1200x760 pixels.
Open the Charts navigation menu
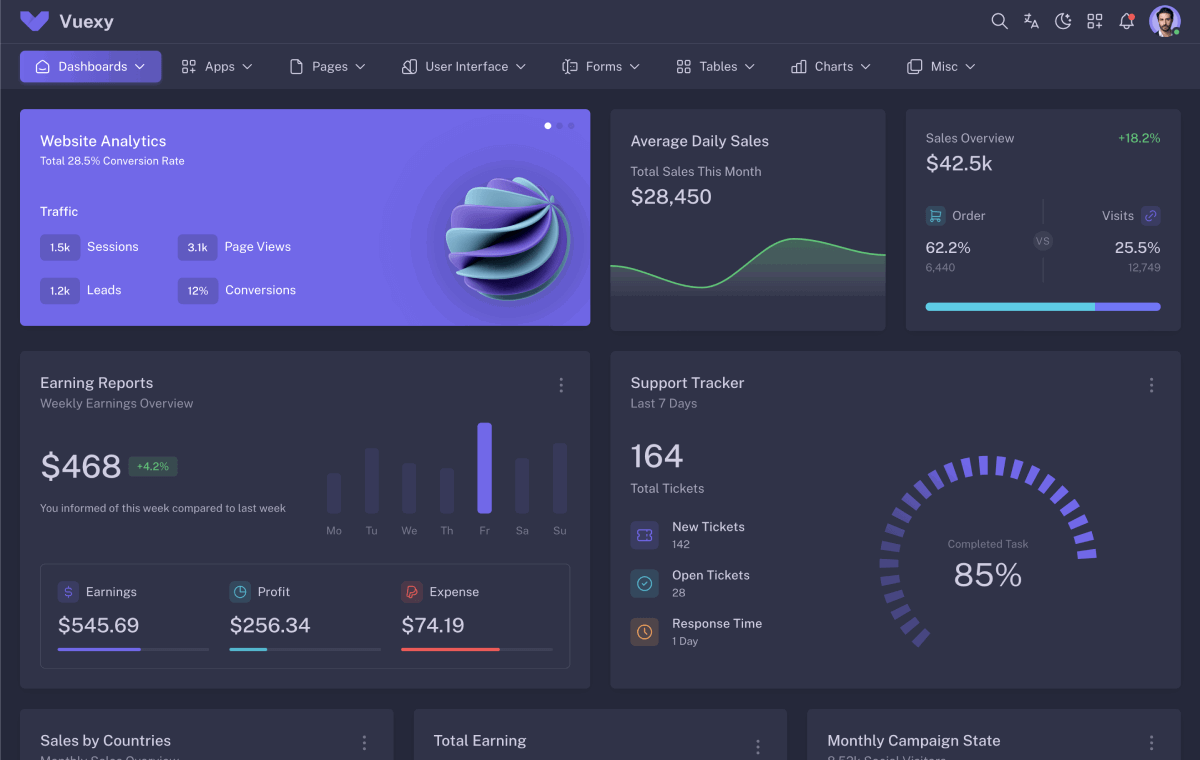(831, 67)
